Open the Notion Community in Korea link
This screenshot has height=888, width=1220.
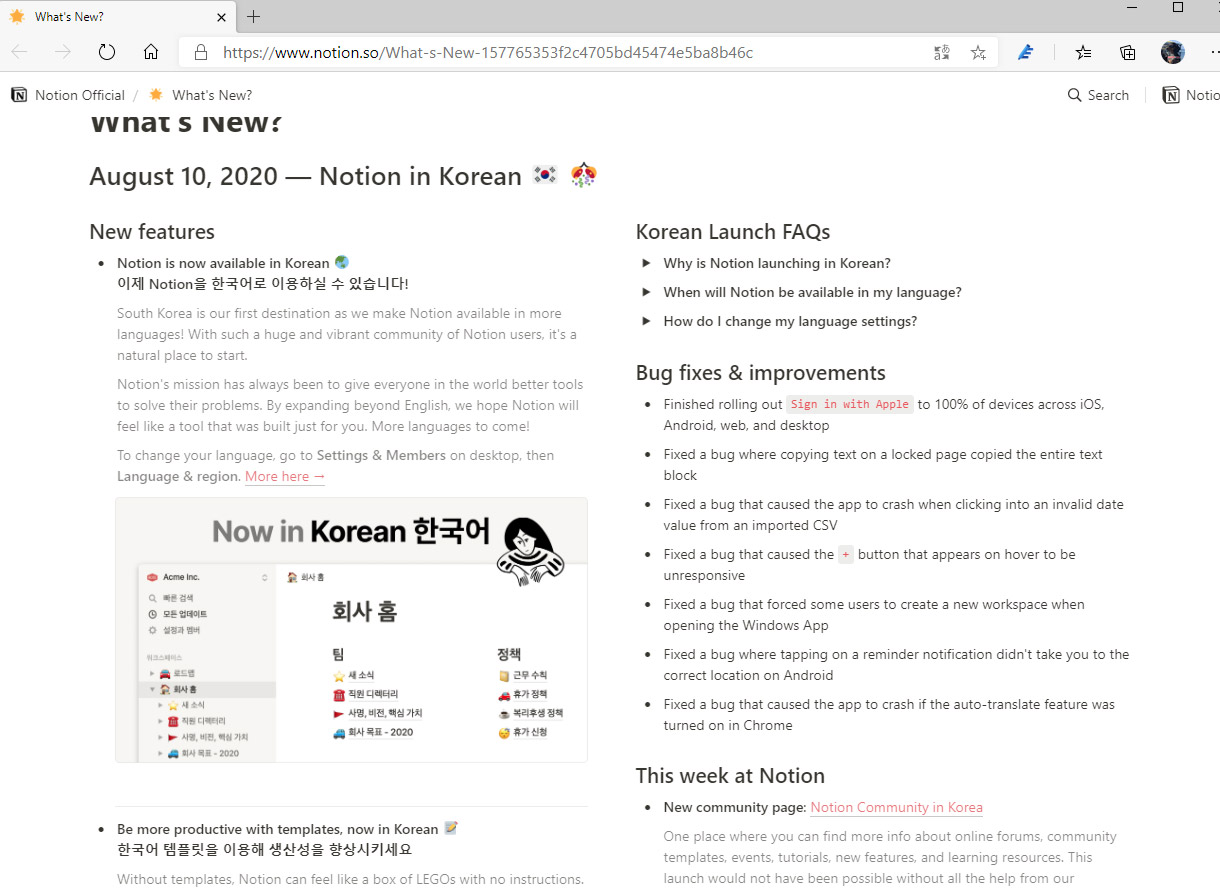tap(896, 807)
